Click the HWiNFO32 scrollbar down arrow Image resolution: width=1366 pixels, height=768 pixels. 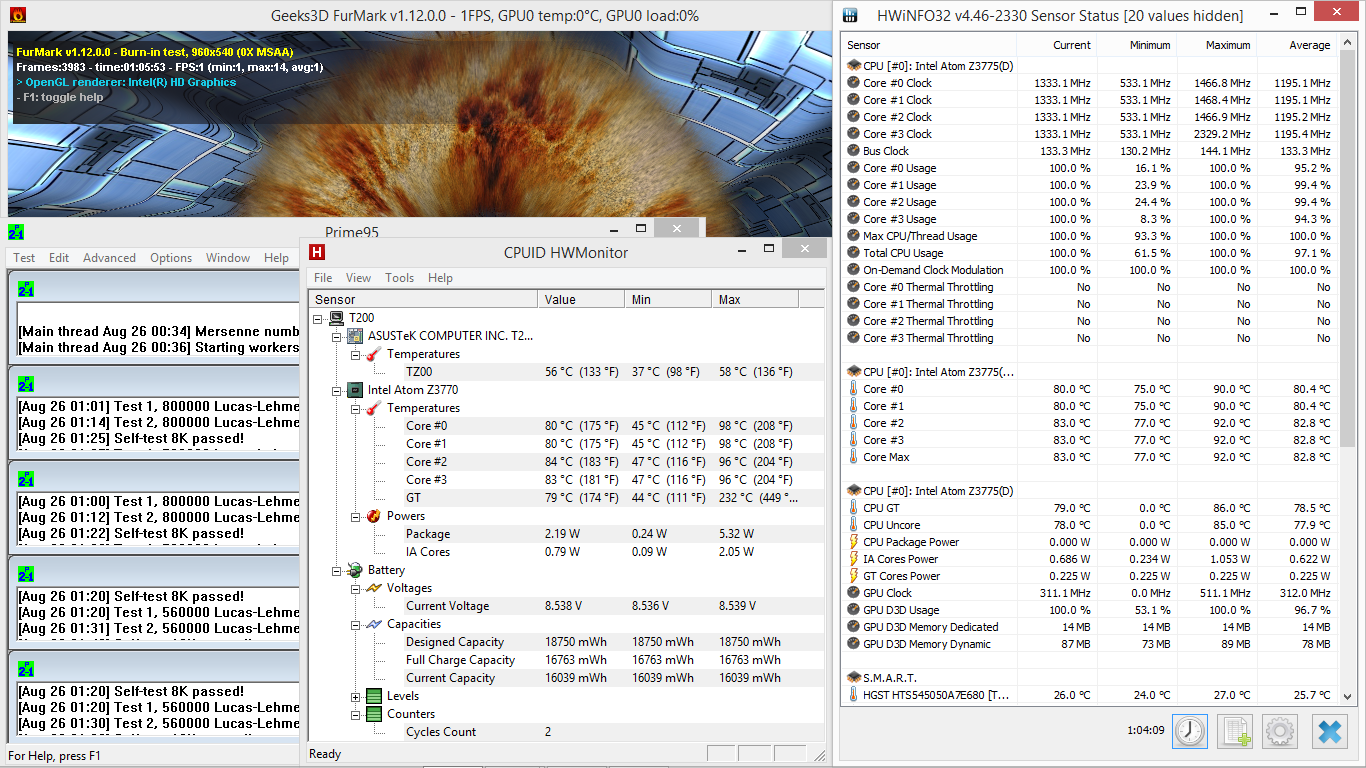[x=1347, y=696]
